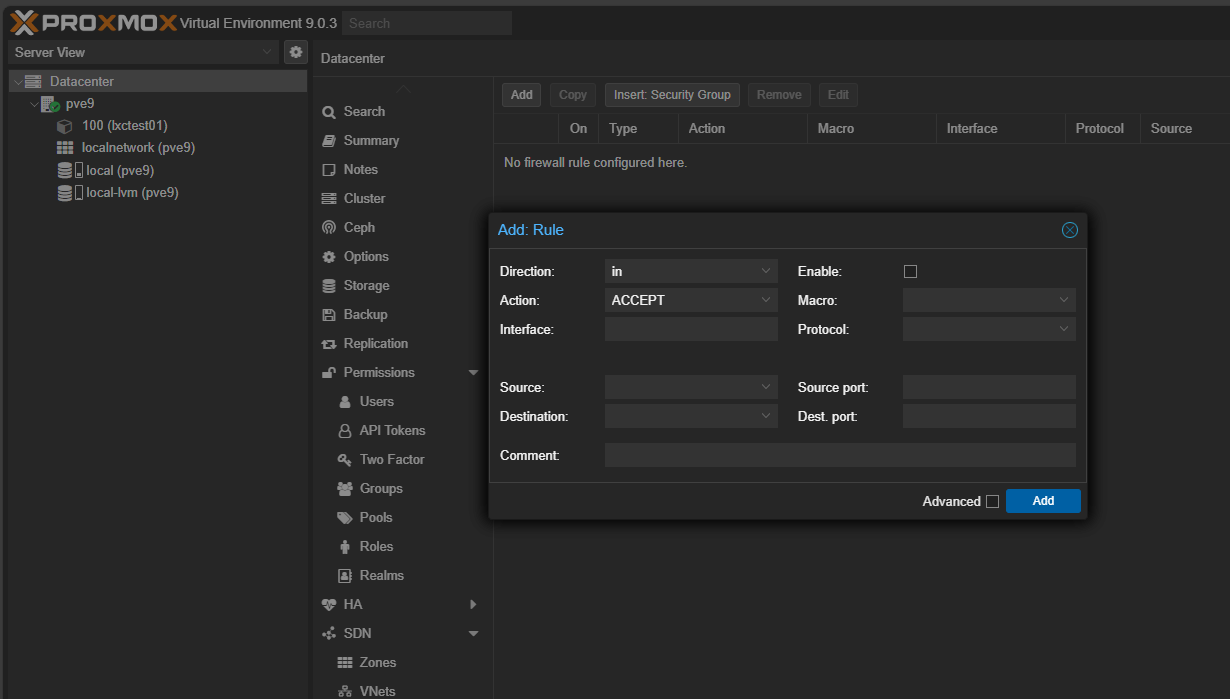
Task: Click the Ceph icon in sidebar
Action: coord(329,228)
